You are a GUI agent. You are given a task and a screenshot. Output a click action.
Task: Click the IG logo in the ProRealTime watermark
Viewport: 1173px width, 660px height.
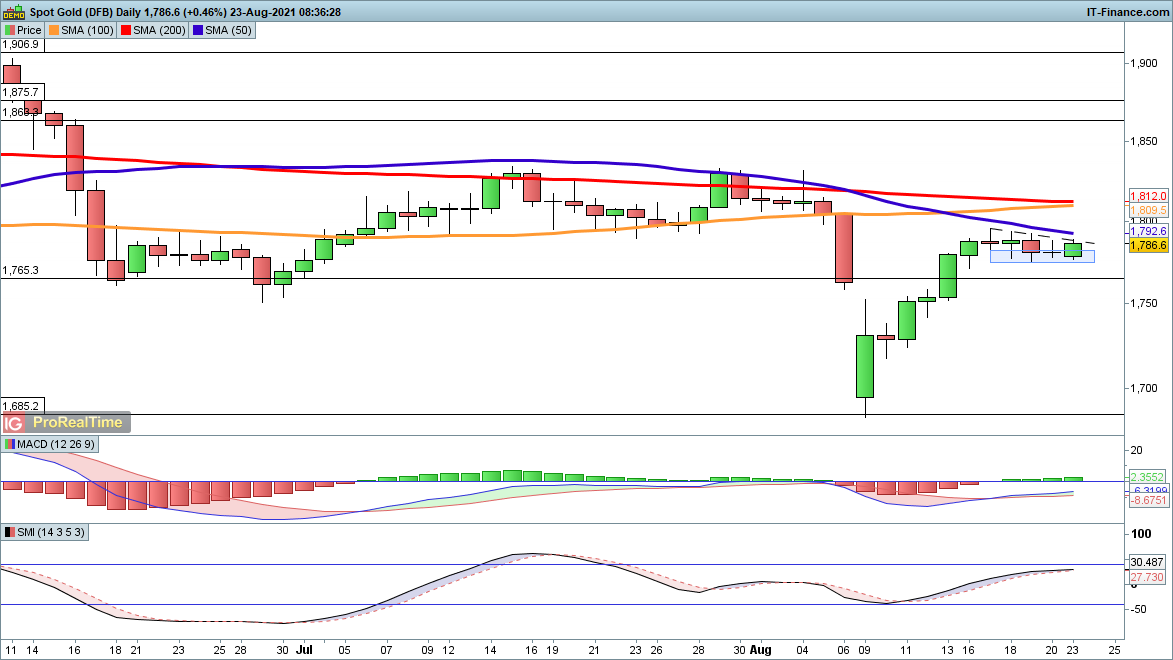15,423
